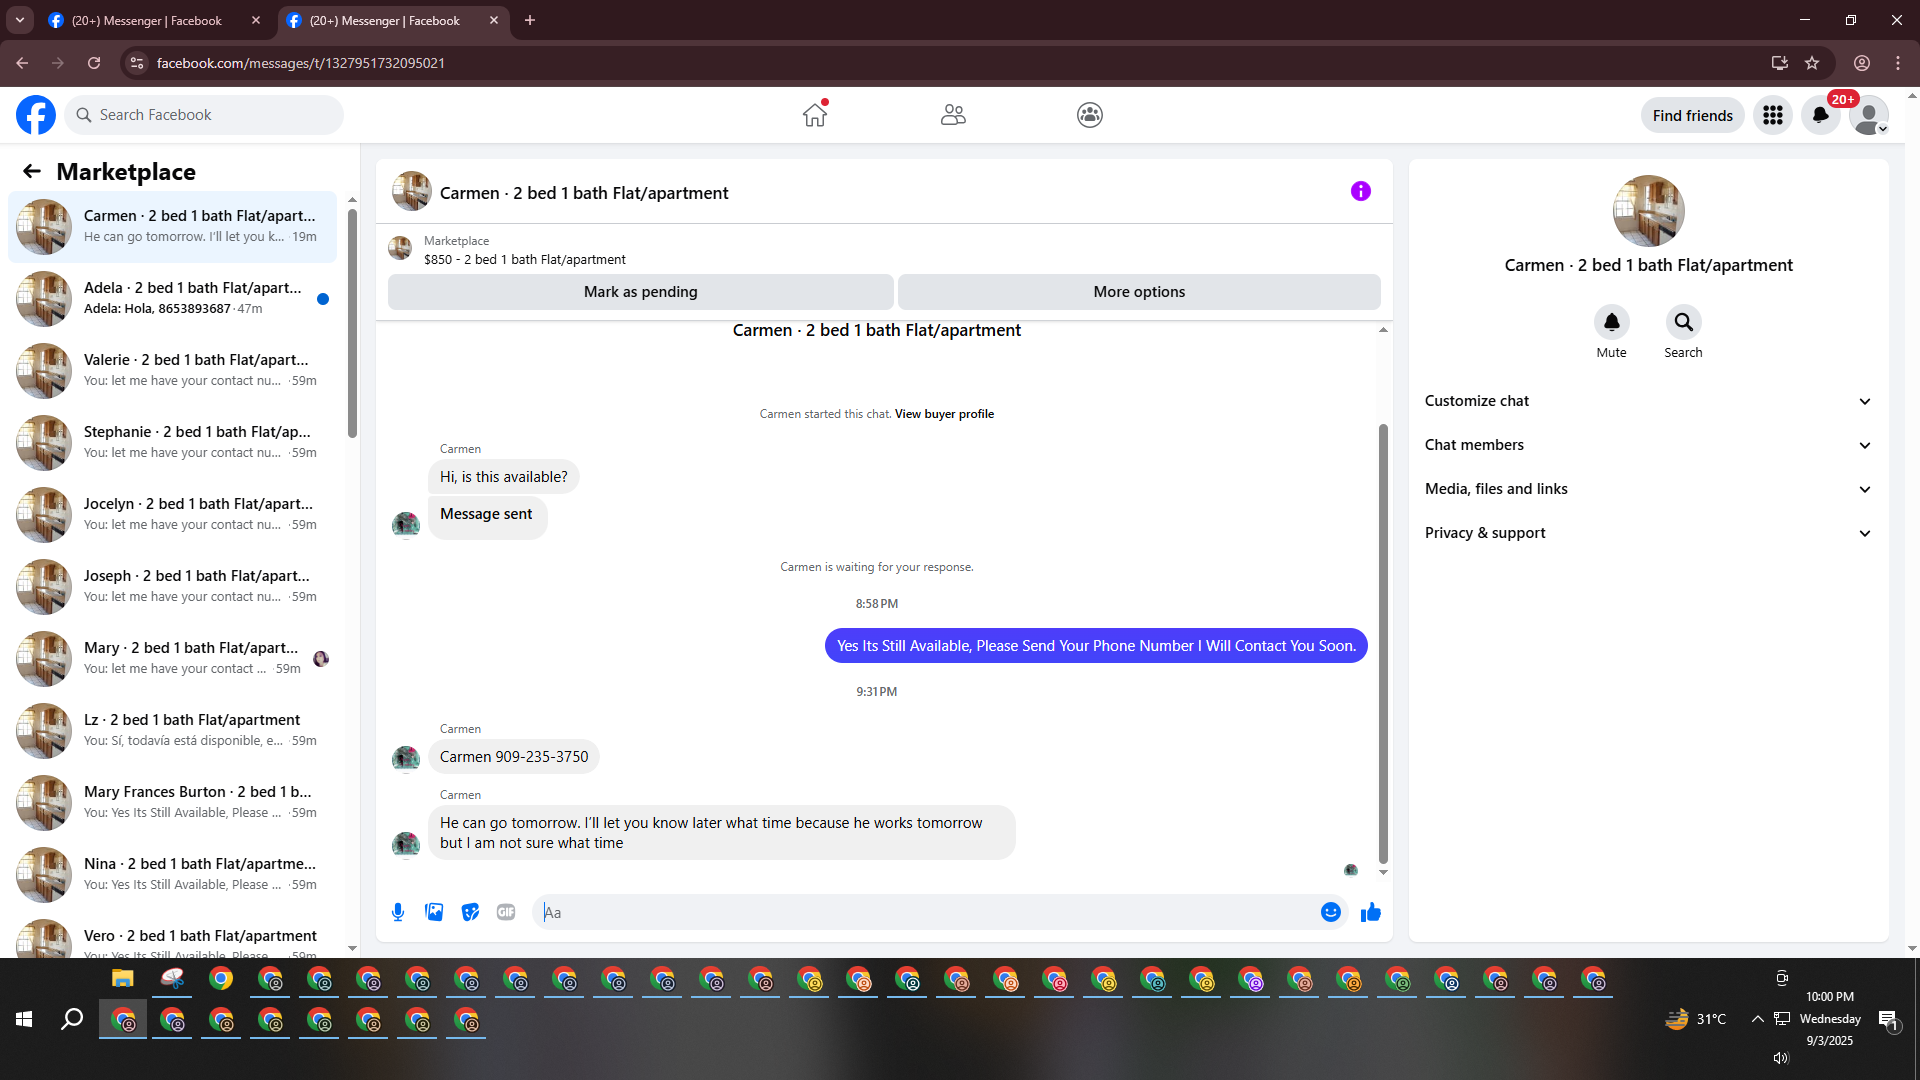Click Find friends button
This screenshot has height=1080, width=1920.
[x=1693, y=115]
